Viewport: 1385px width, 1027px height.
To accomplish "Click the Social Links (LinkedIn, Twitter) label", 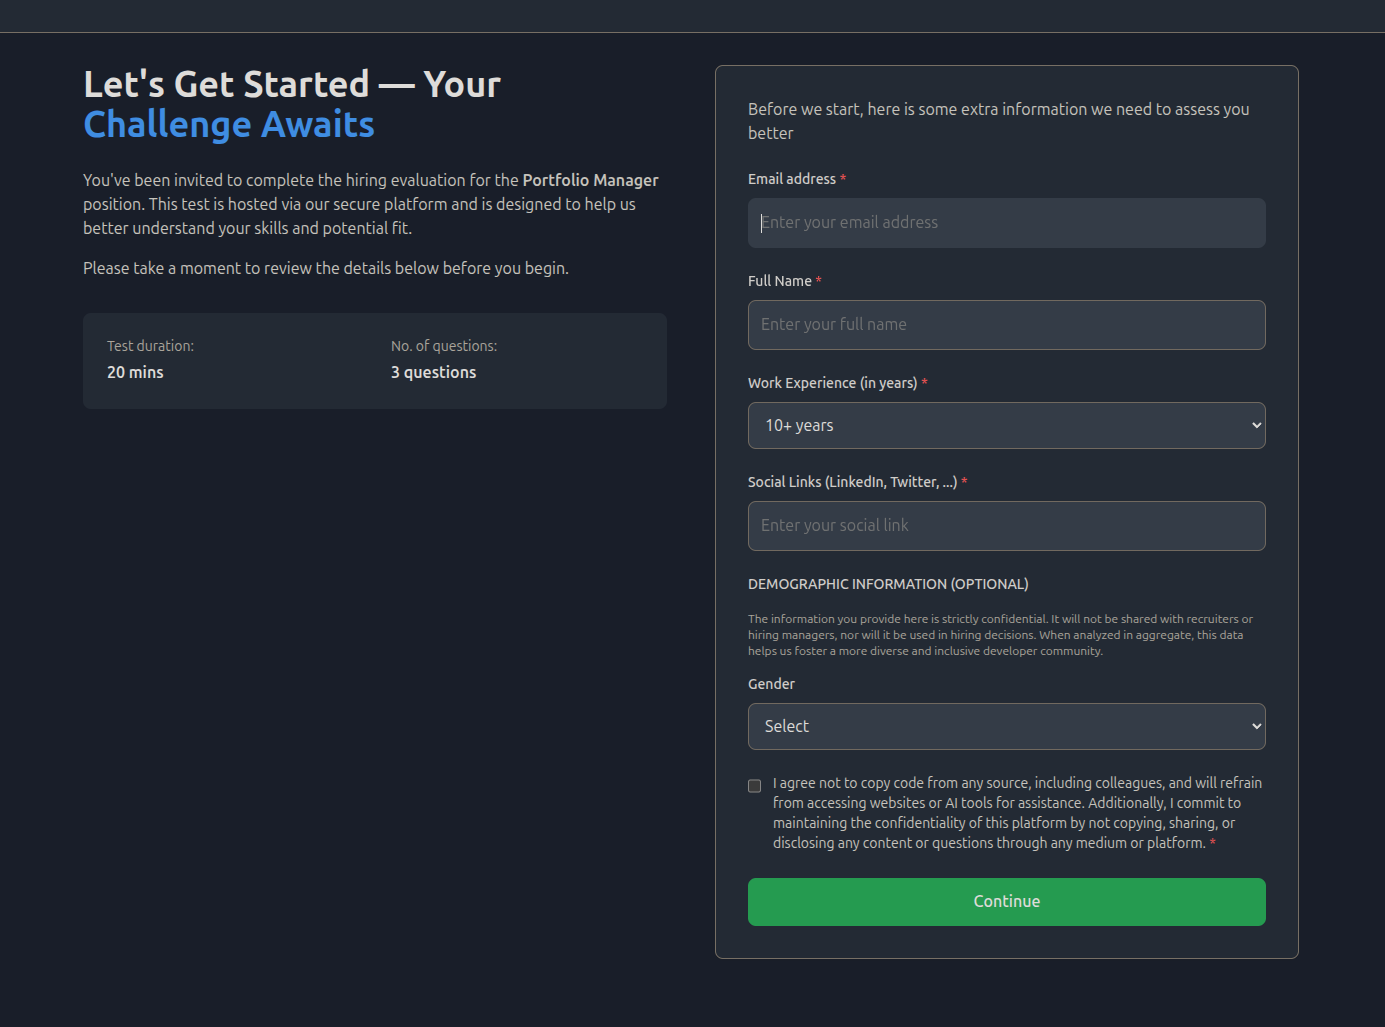I will pos(853,482).
